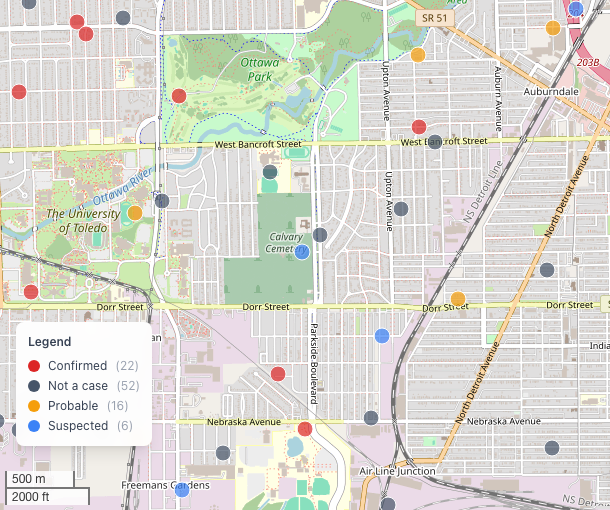Click the blue Suspected marker on Calvary Cemetery label

tap(302, 252)
